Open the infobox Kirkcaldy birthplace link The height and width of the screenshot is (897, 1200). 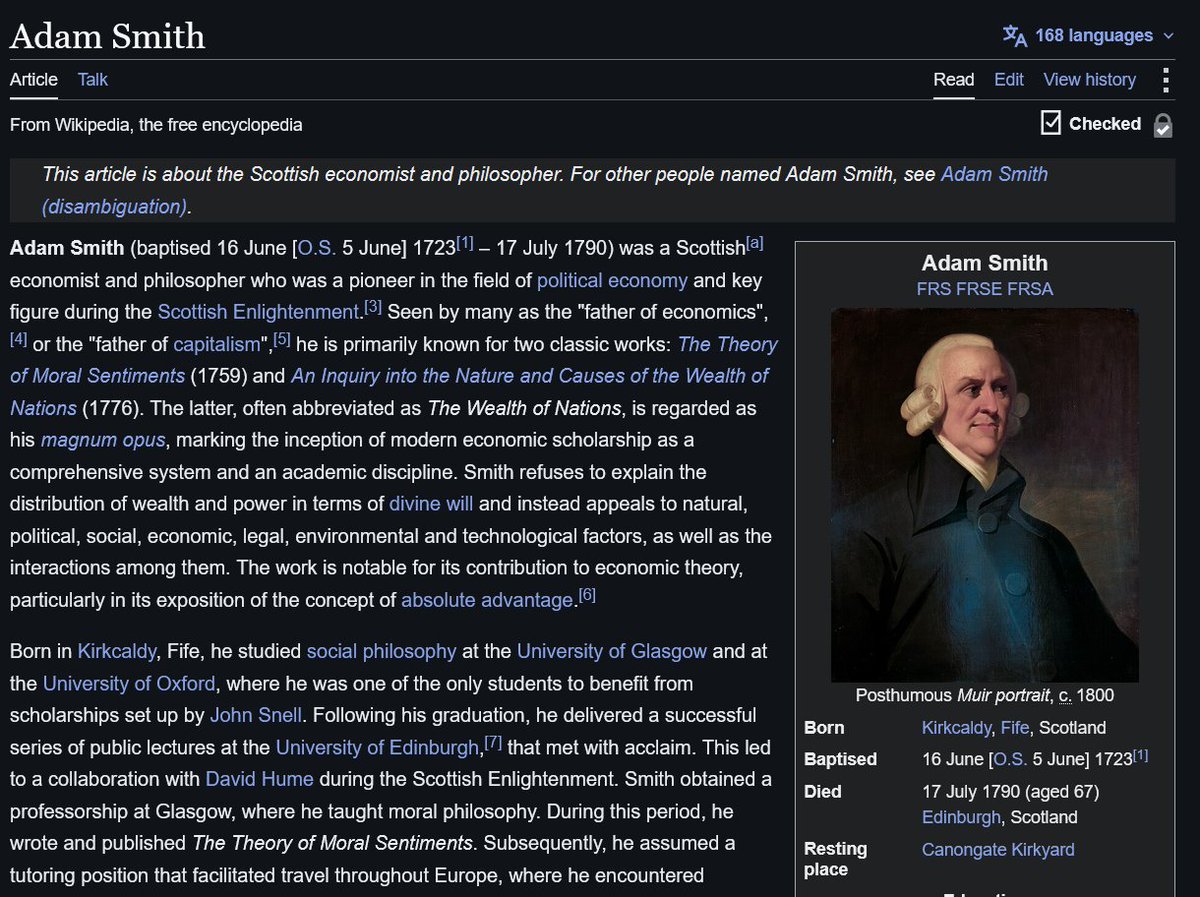(x=955, y=728)
